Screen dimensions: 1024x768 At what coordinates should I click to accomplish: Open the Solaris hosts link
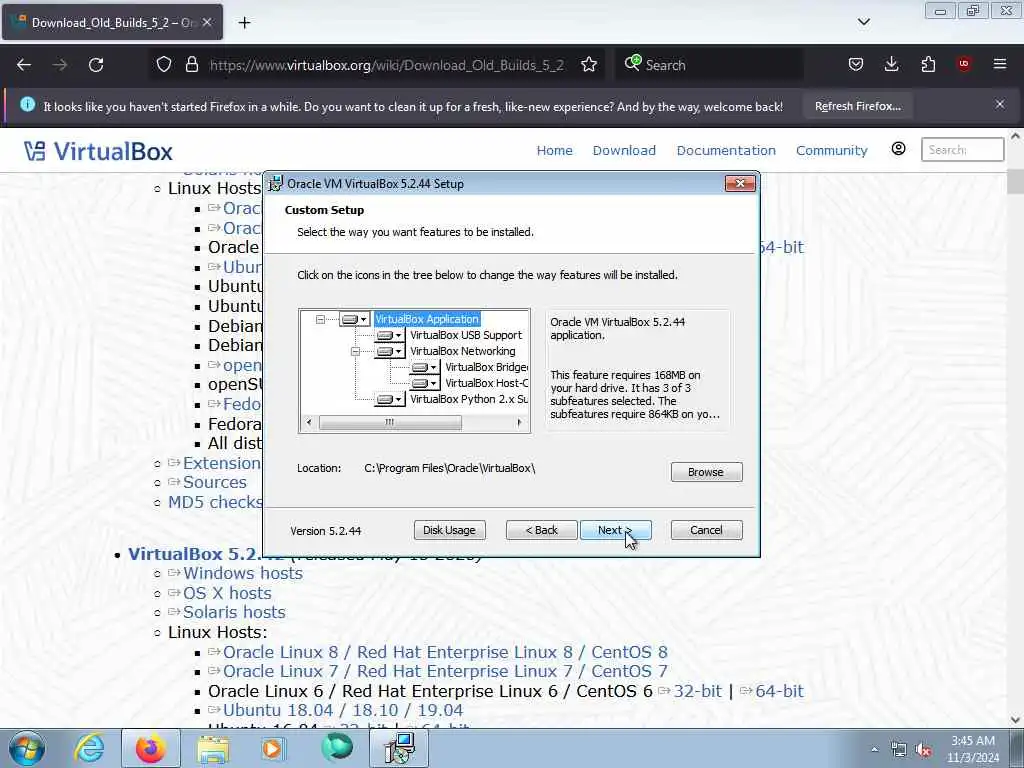[234, 613]
